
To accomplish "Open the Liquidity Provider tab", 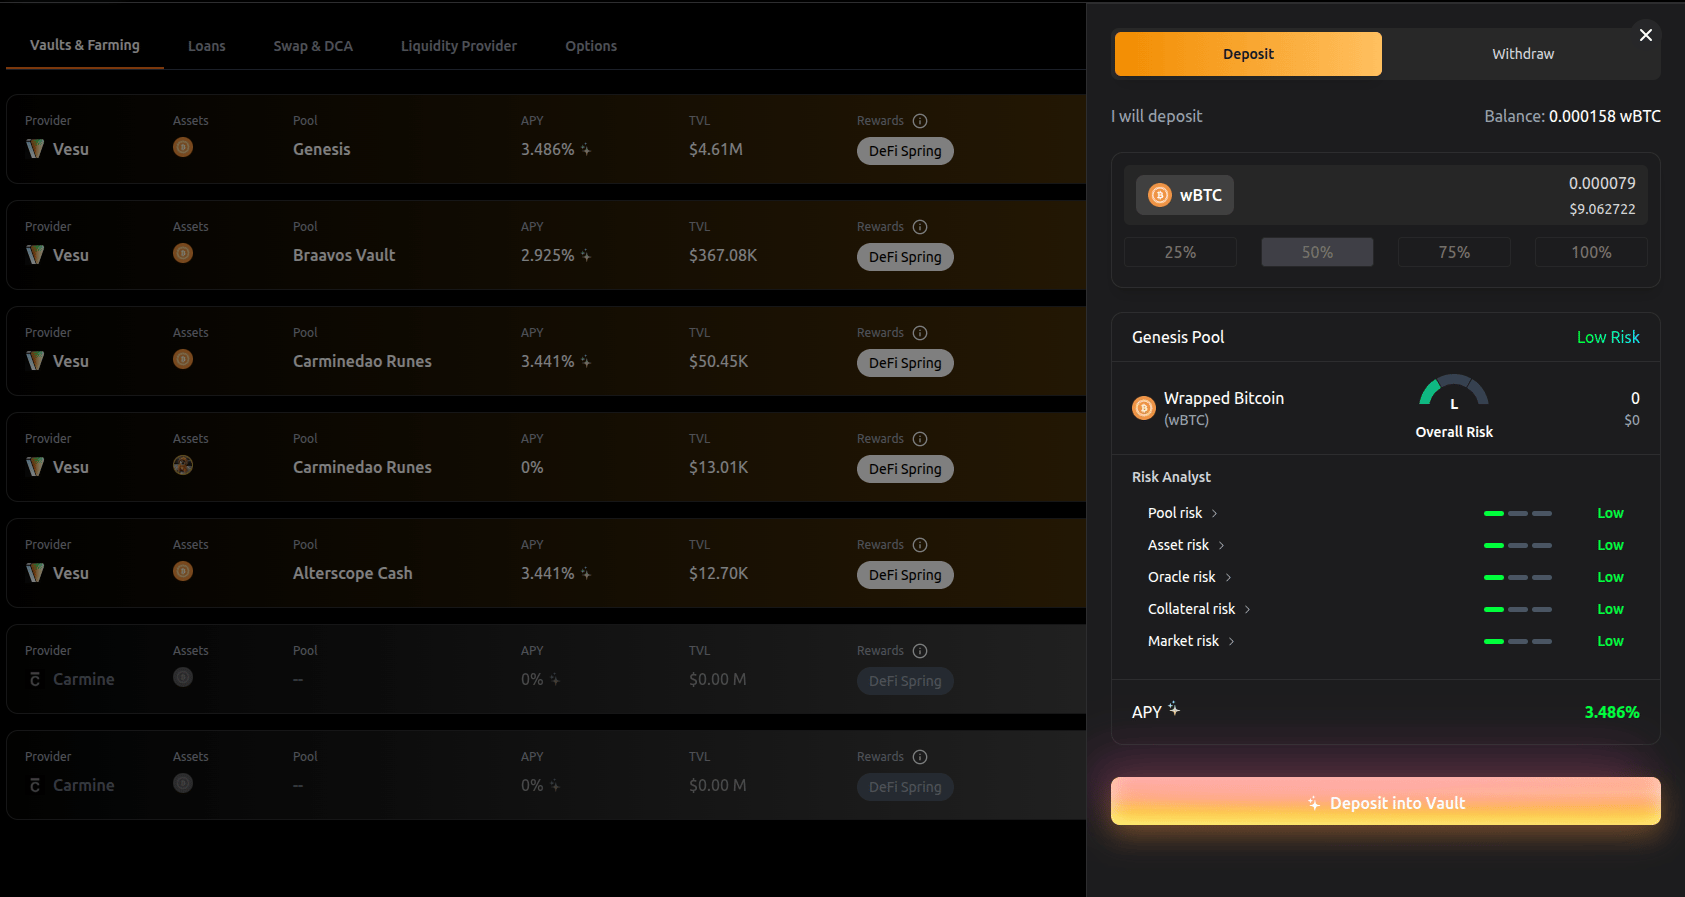I will coord(459,46).
